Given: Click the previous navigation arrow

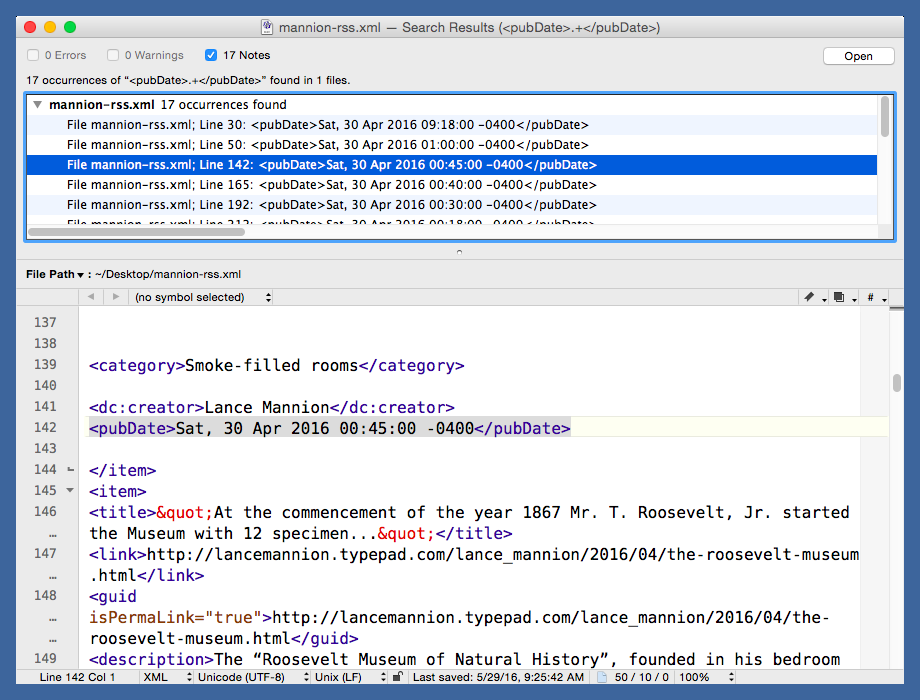Looking at the screenshot, I should (x=91, y=297).
